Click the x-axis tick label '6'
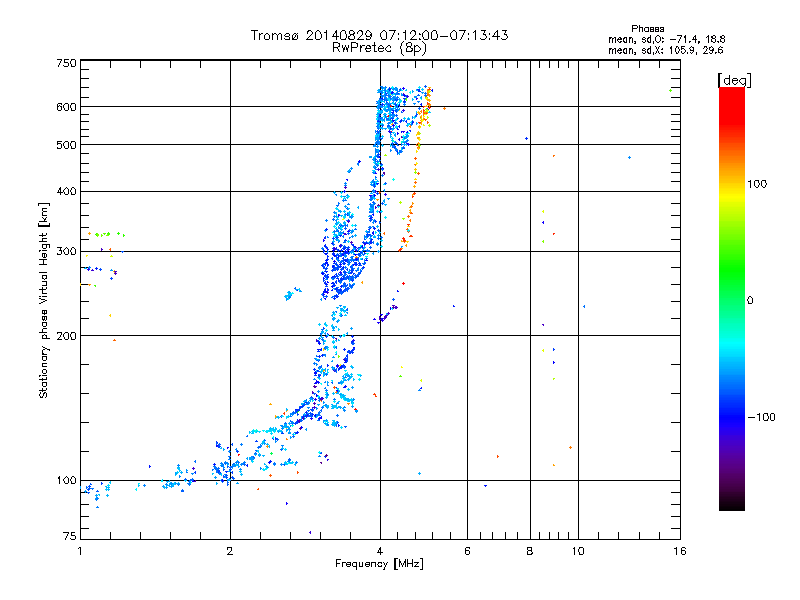 [467, 551]
